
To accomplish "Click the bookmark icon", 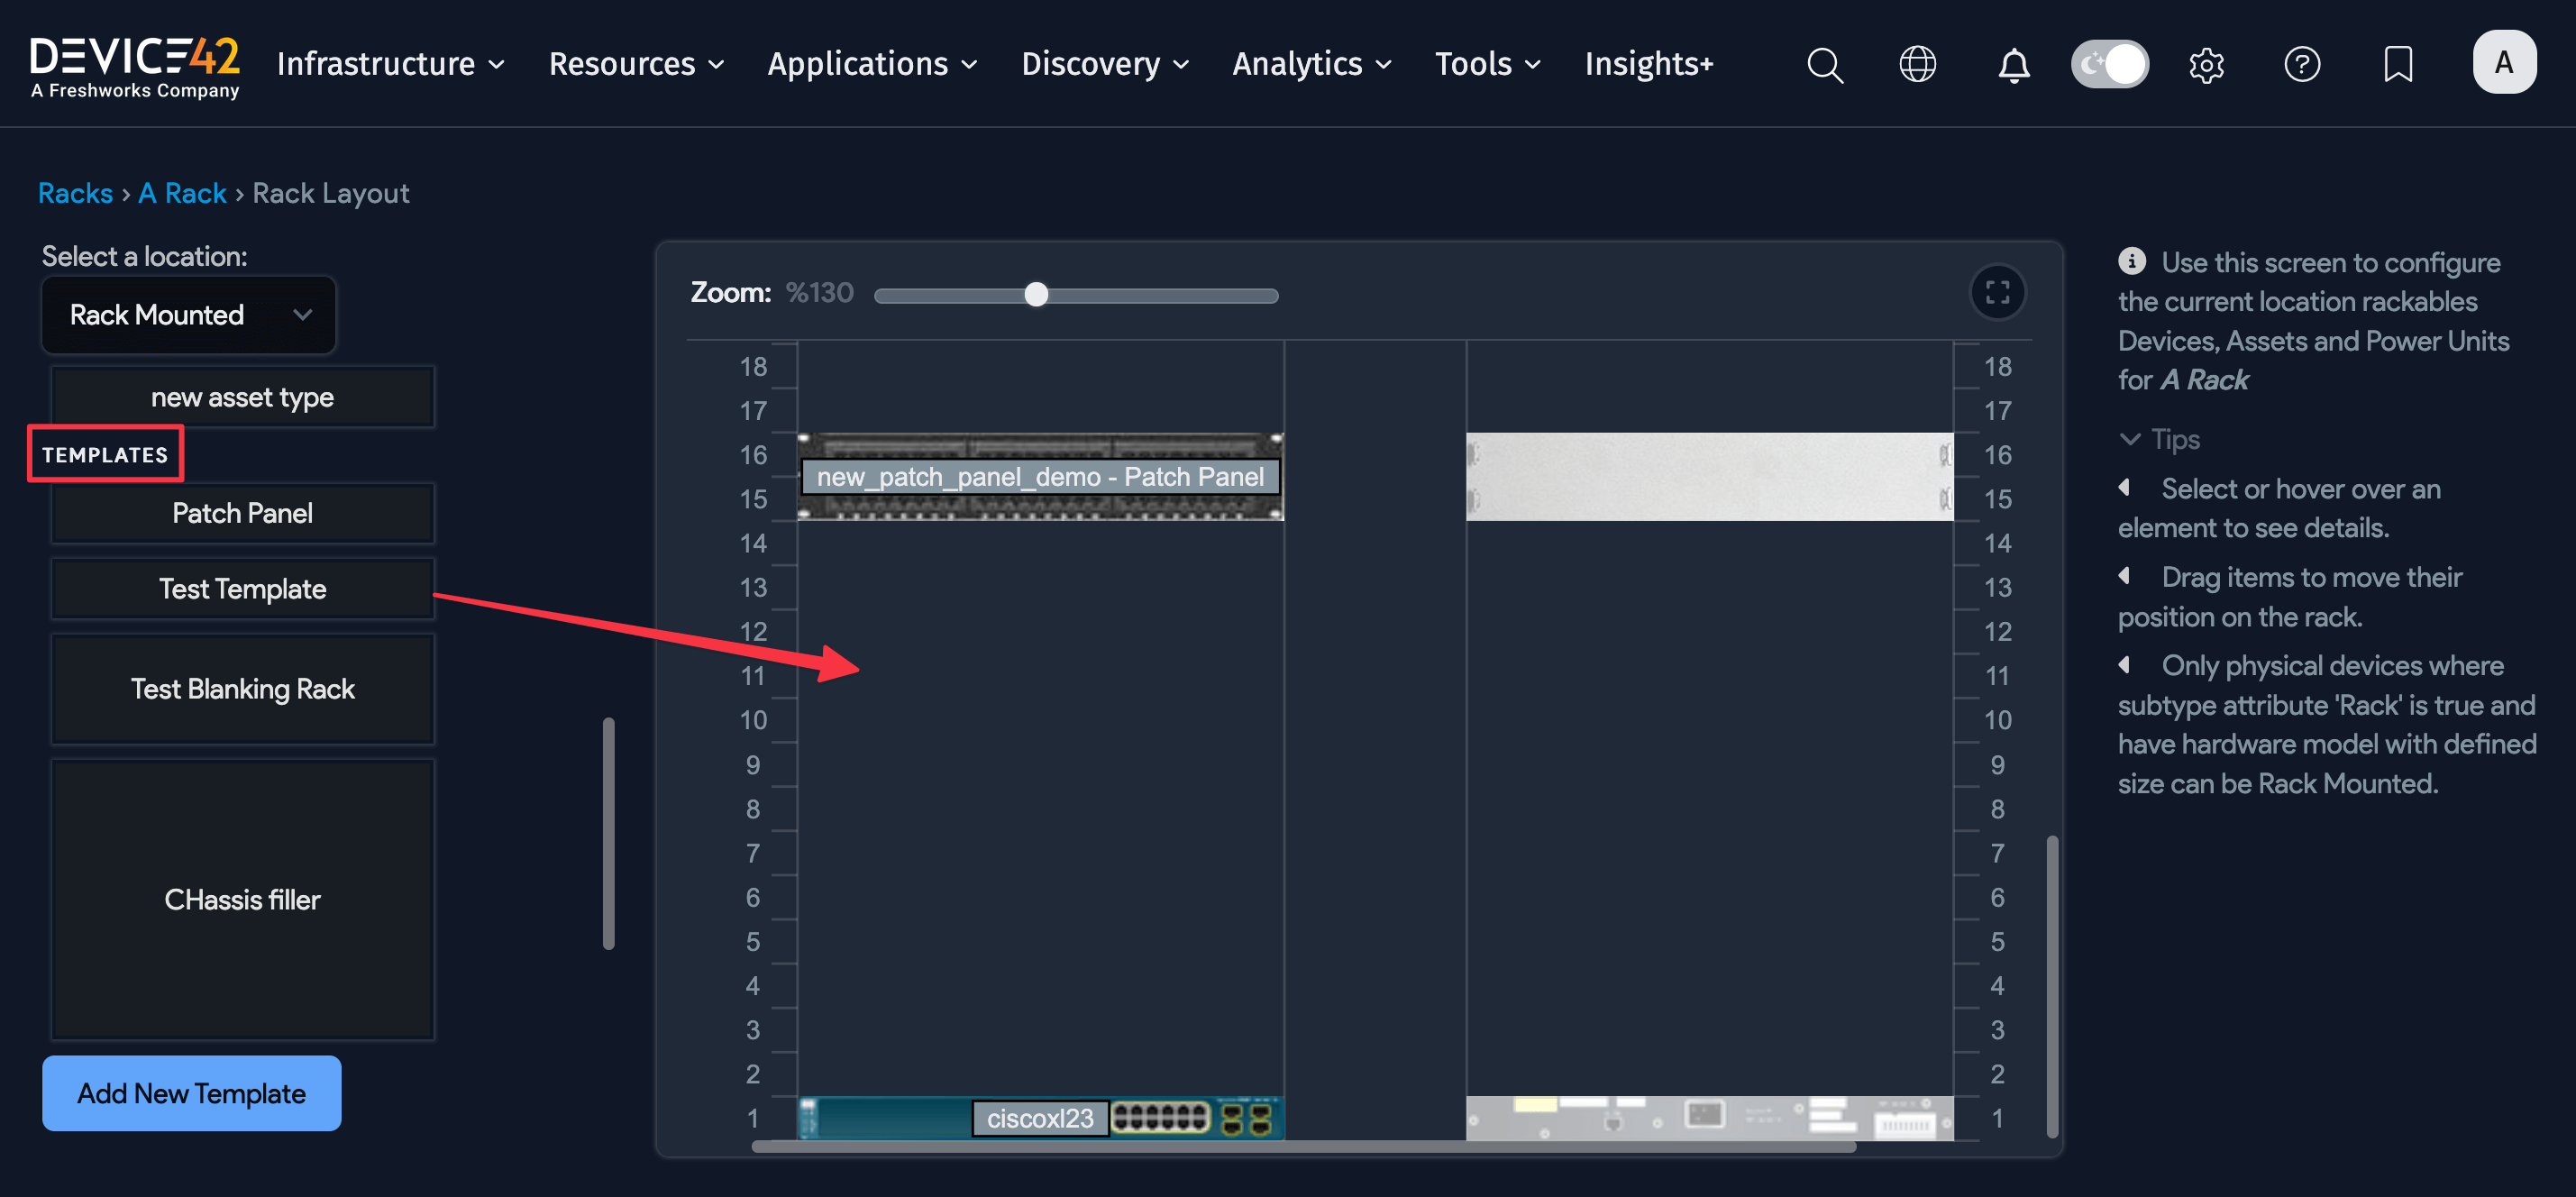I will click(2398, 64).
